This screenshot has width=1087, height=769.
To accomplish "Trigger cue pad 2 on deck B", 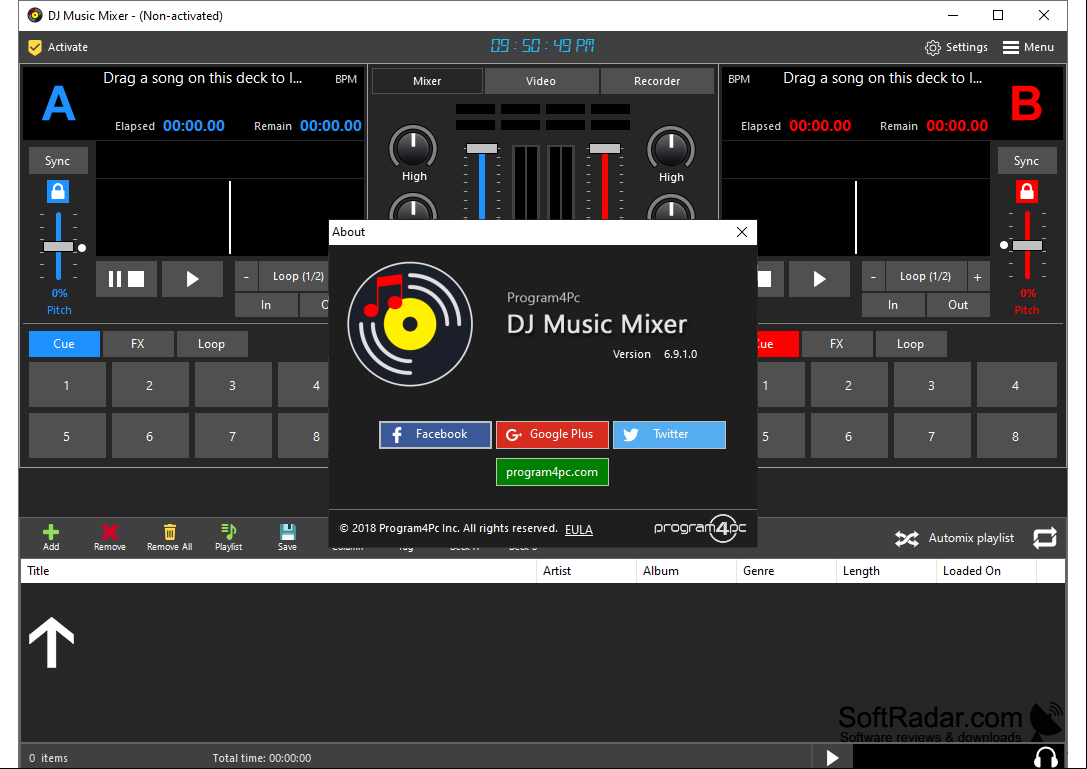I will tap(849, 385).
